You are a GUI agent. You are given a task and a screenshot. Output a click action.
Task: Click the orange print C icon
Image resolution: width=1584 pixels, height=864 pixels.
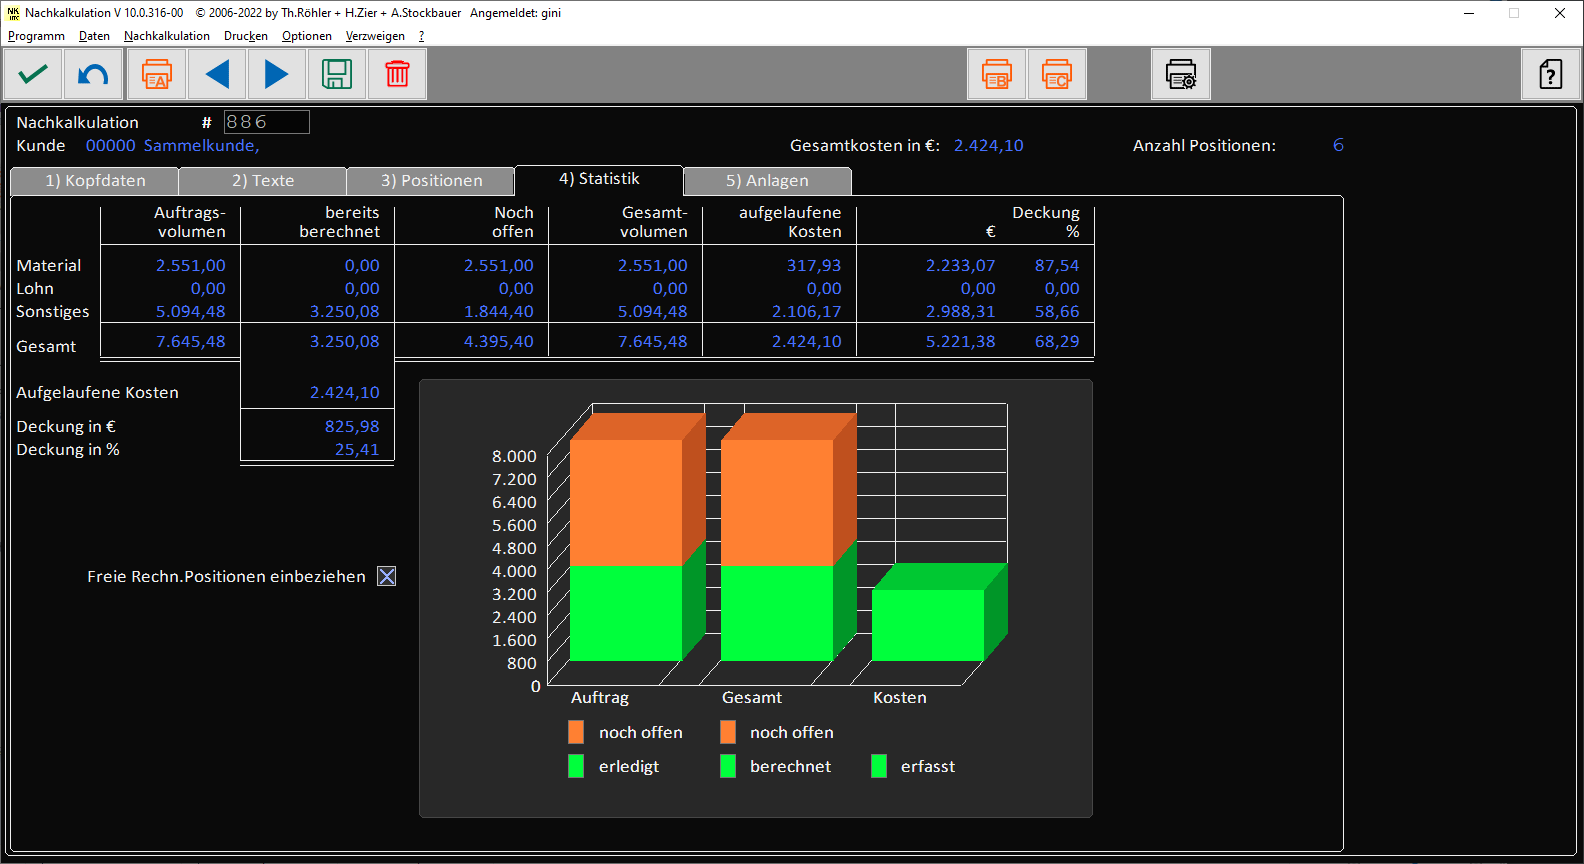(x=1057, y=75)
